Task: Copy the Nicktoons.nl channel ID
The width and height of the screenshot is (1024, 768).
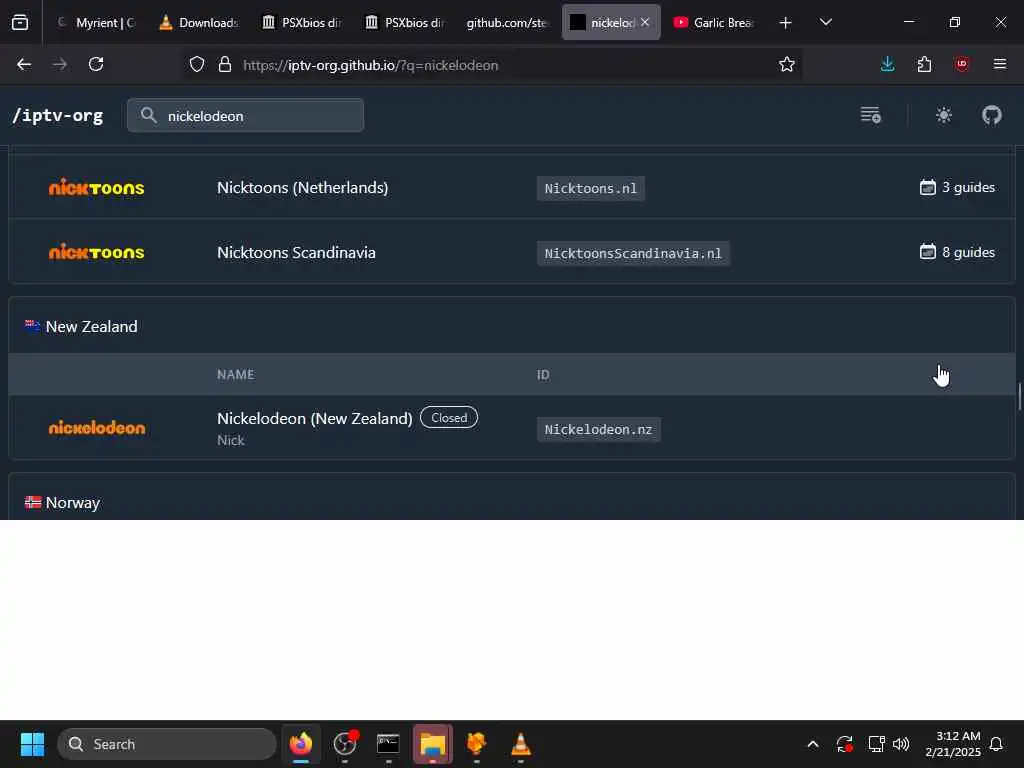Action: point(590,188)
